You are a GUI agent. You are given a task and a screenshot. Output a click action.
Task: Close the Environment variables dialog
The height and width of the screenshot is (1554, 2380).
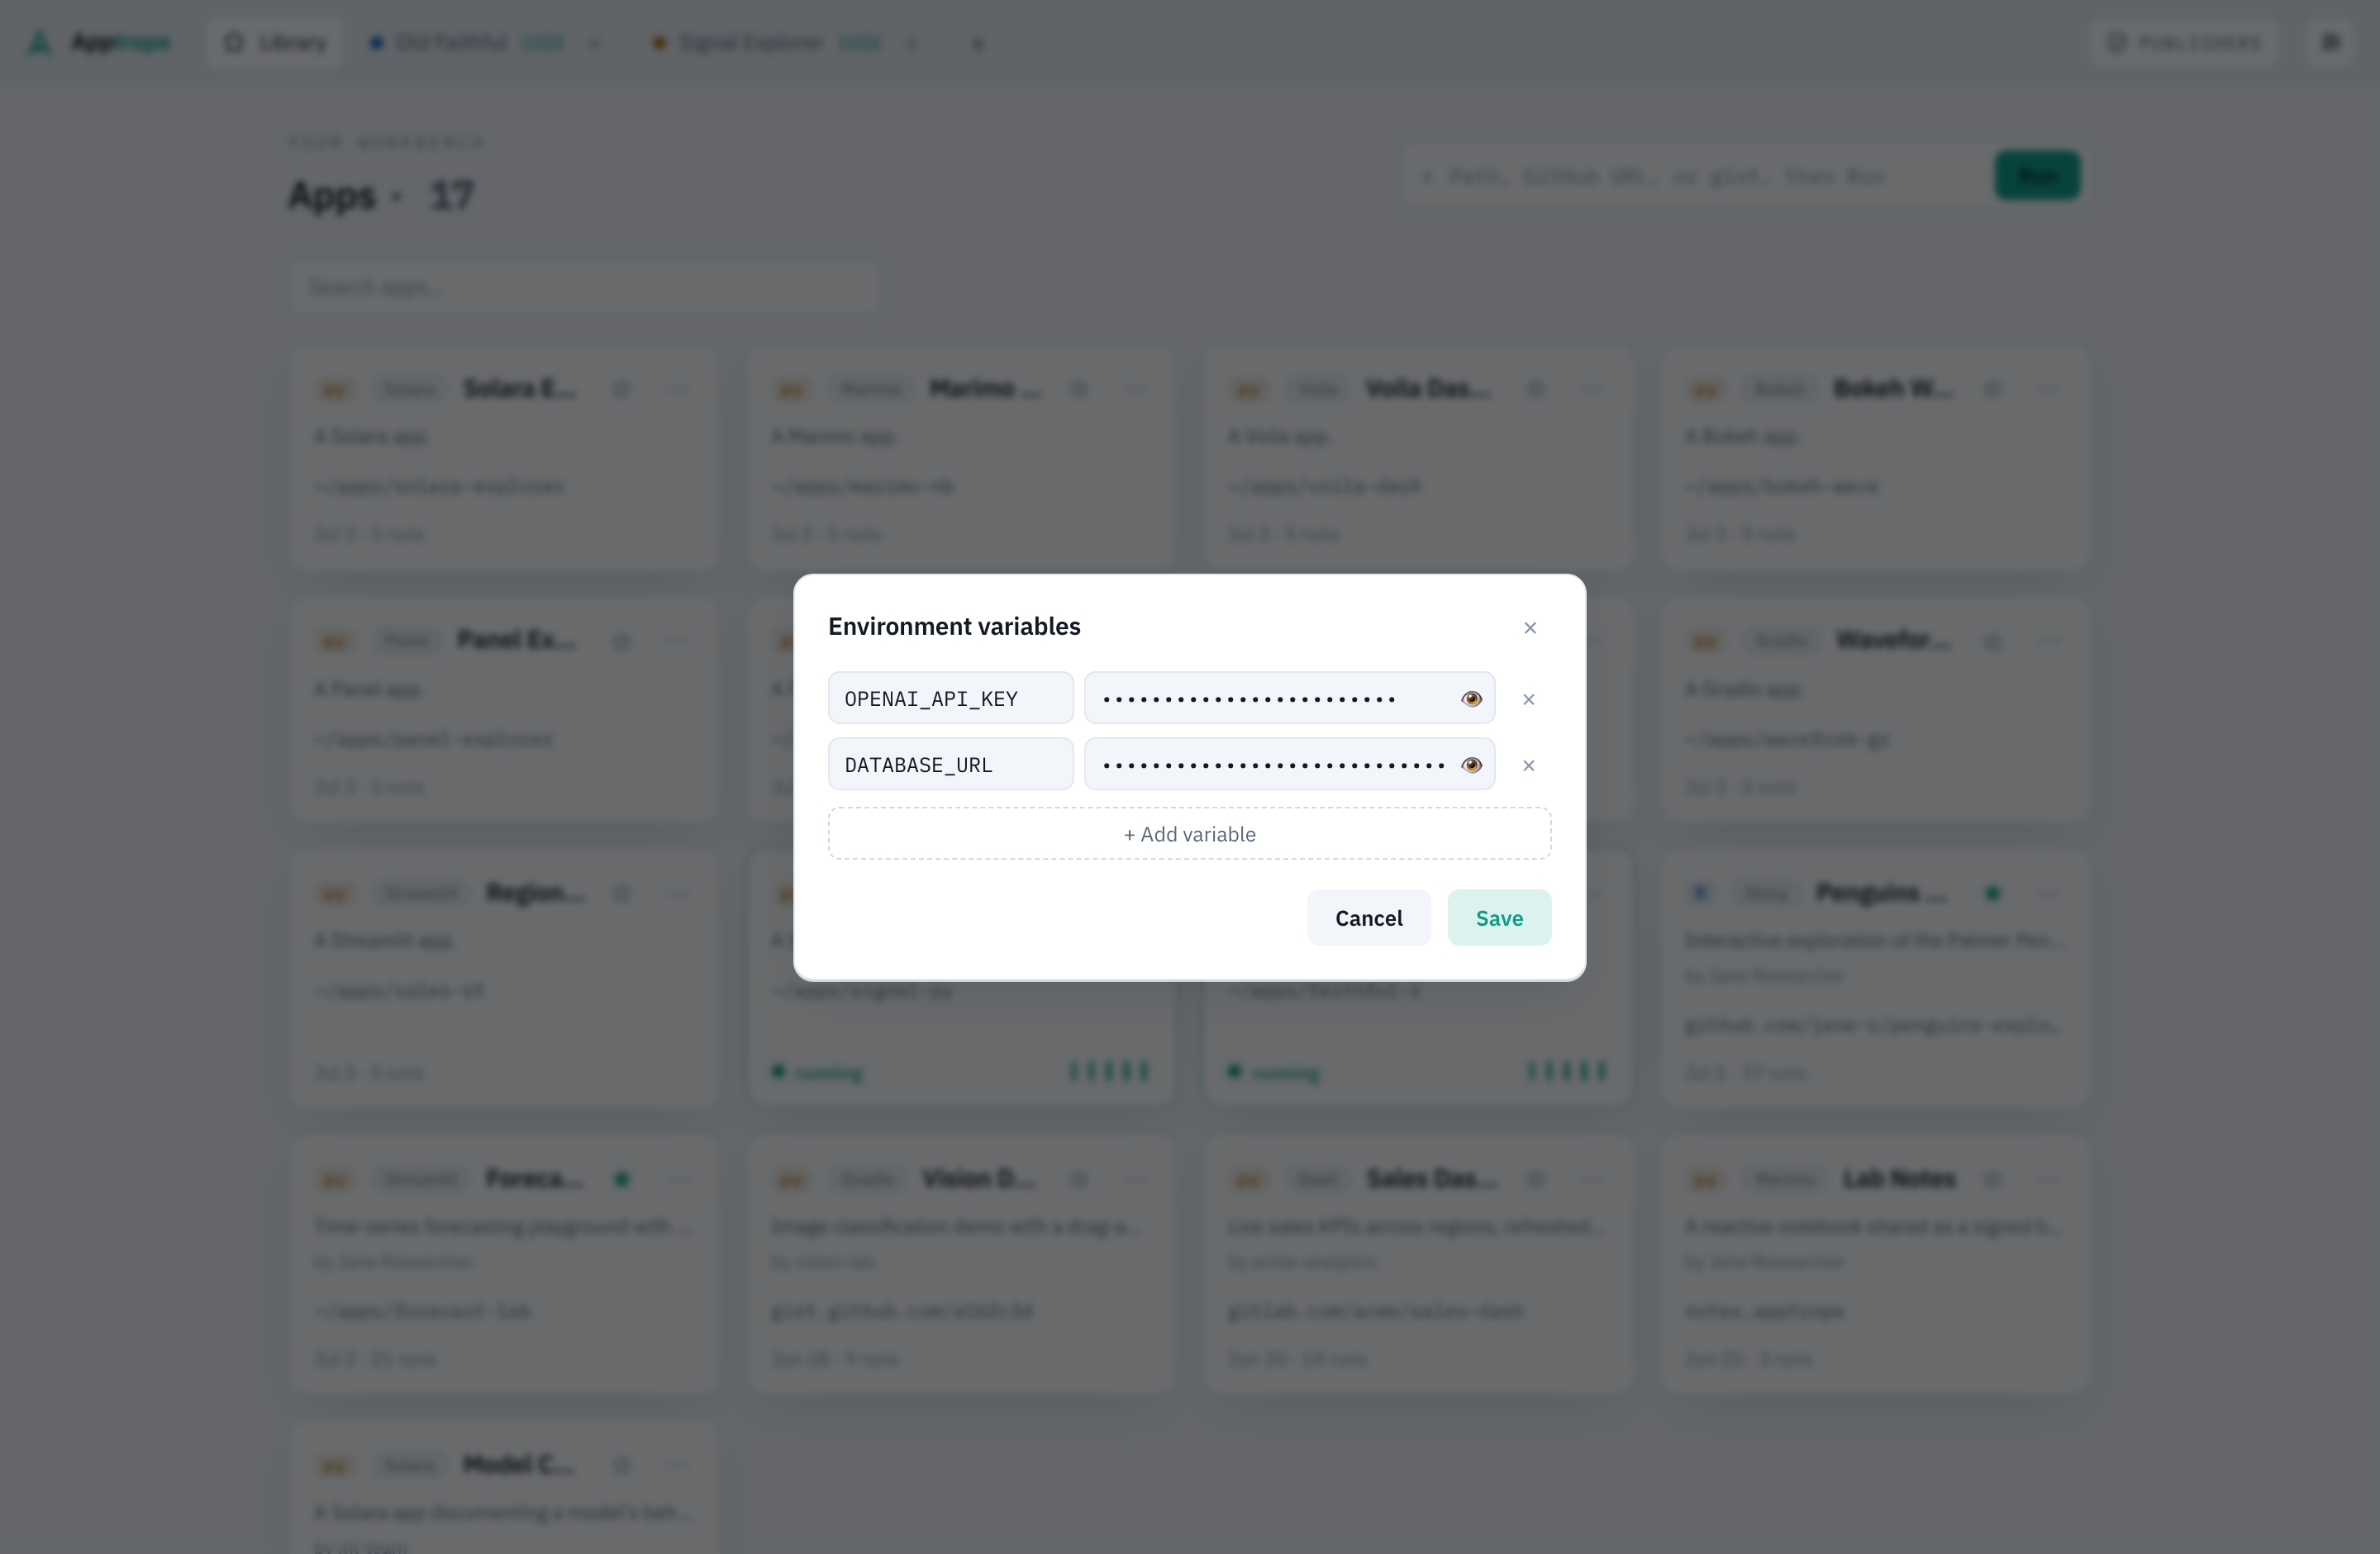click(x=1530, y=627)
